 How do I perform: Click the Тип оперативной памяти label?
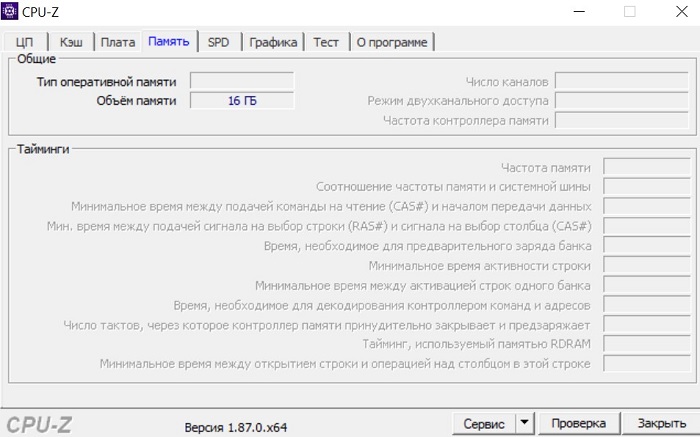tap(106, 82)
